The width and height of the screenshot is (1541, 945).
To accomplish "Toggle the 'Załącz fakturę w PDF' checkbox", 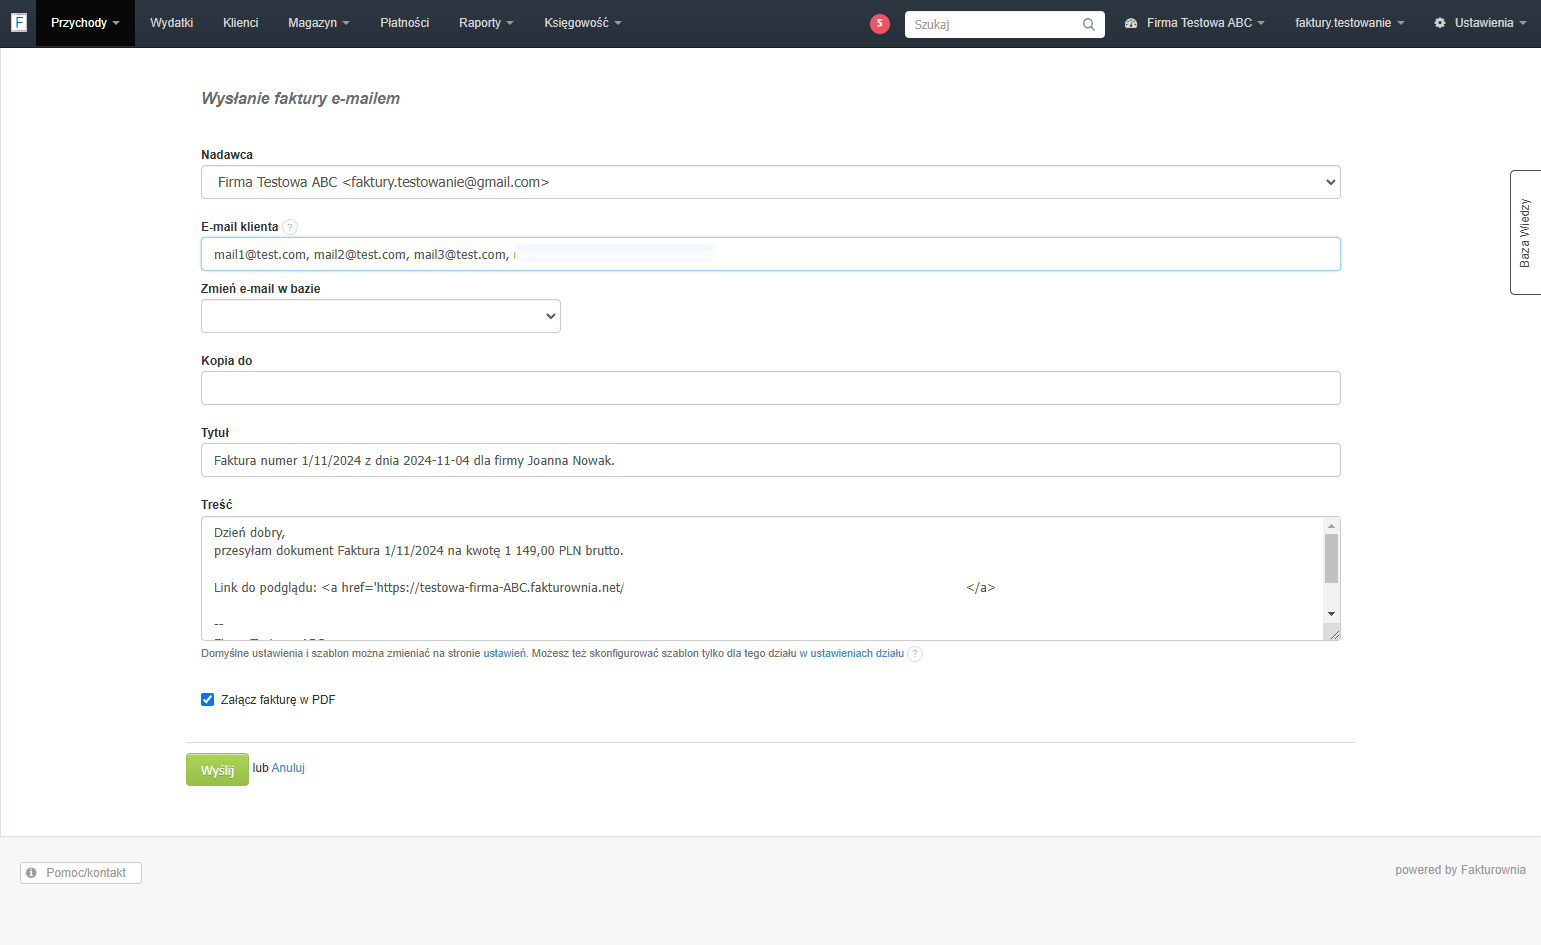I will click(x=208, y=700).
